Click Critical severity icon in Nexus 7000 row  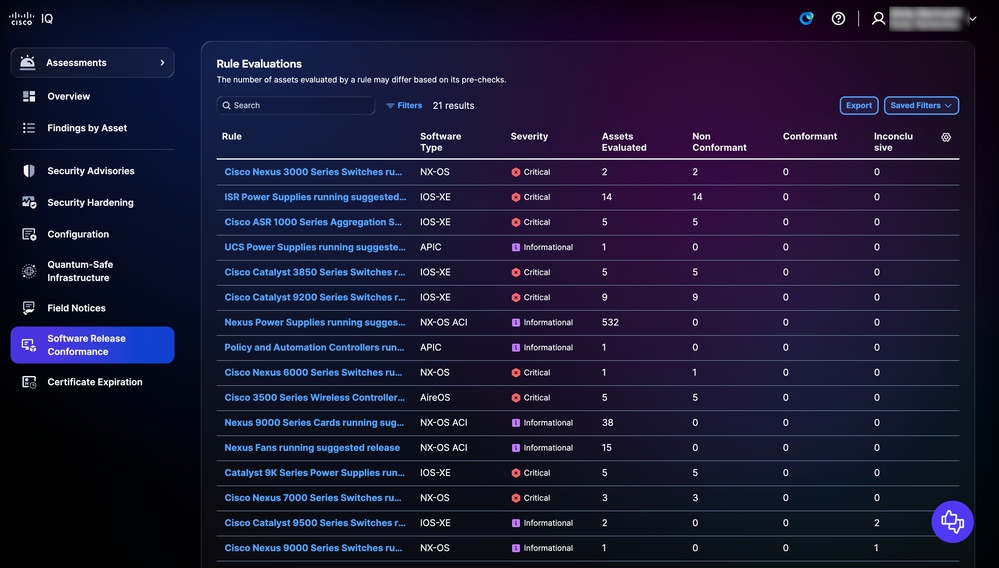tap(516, 498)
